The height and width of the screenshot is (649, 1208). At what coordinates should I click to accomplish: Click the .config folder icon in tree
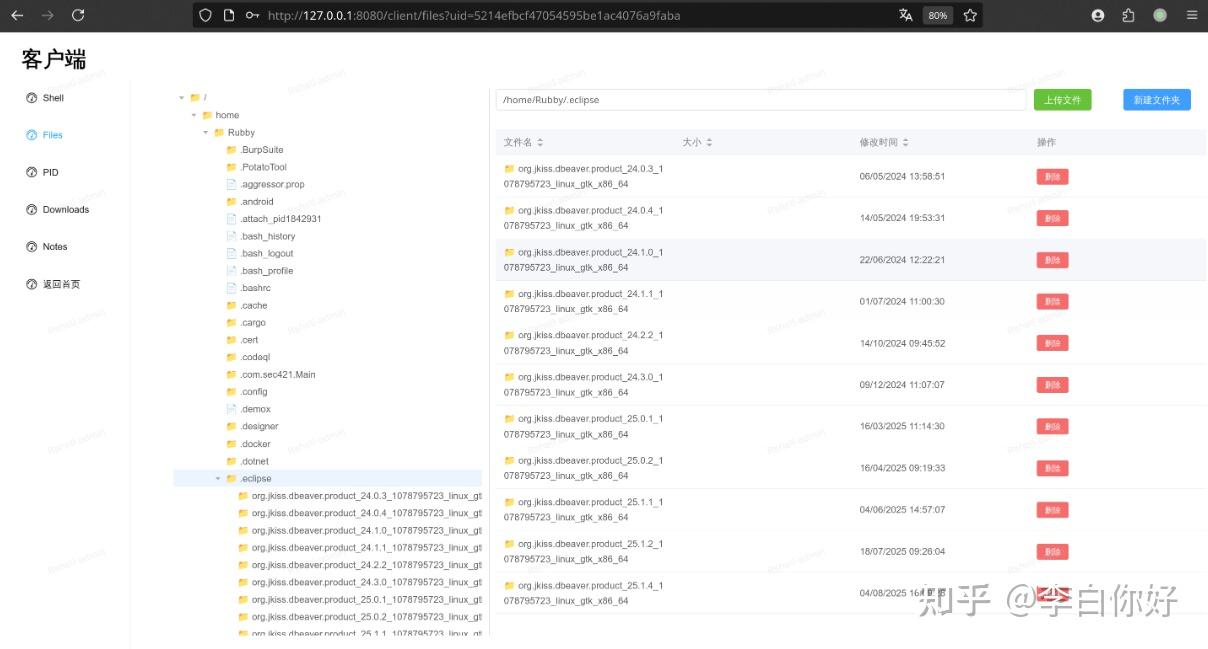[x=232, y=392]
